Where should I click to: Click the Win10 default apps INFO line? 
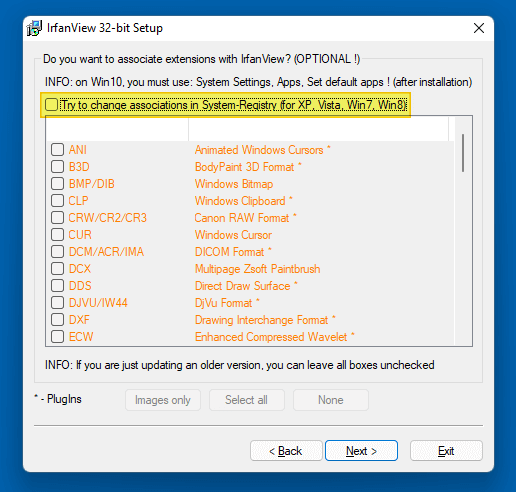(259, 82)
